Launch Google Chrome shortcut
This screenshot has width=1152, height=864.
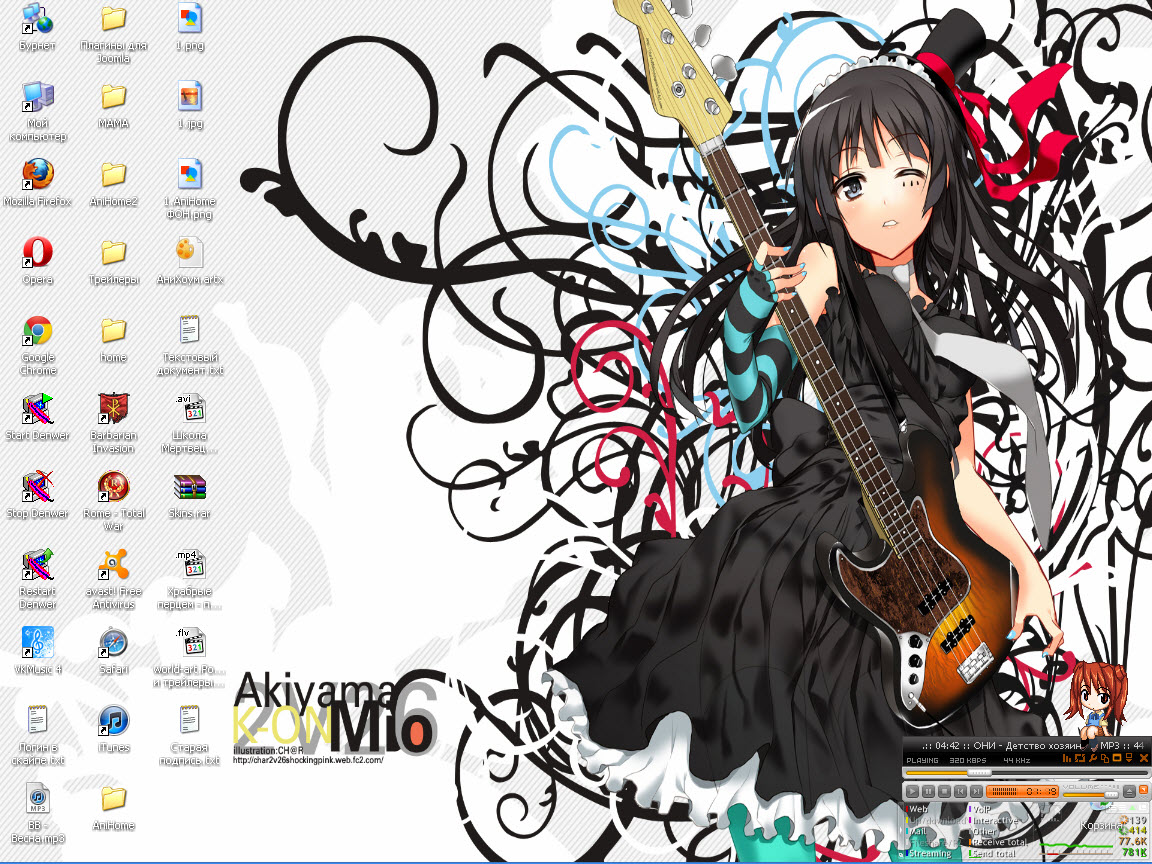(37, 345)
